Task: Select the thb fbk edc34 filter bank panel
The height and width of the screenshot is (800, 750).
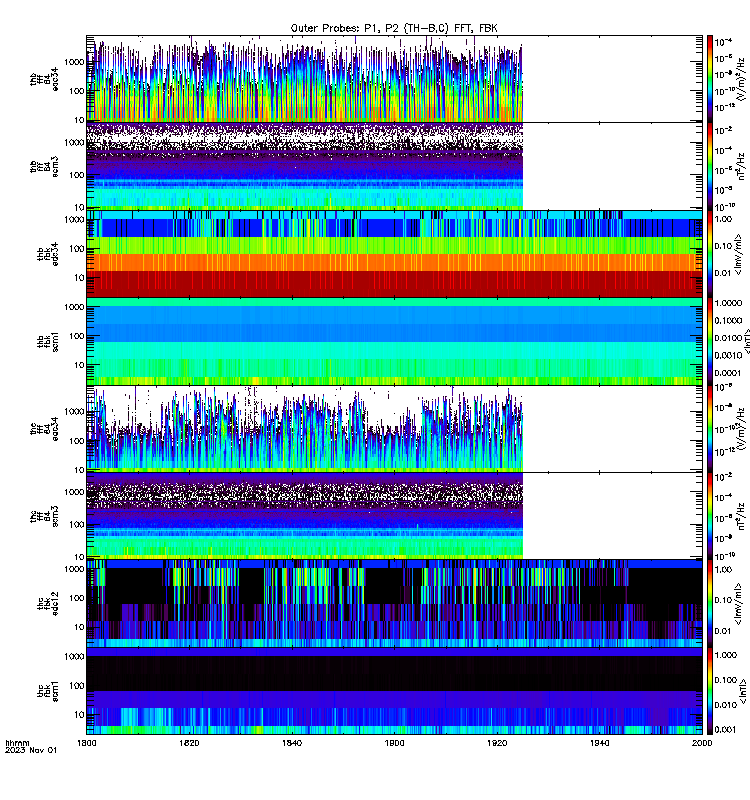Action: (394, 254)
